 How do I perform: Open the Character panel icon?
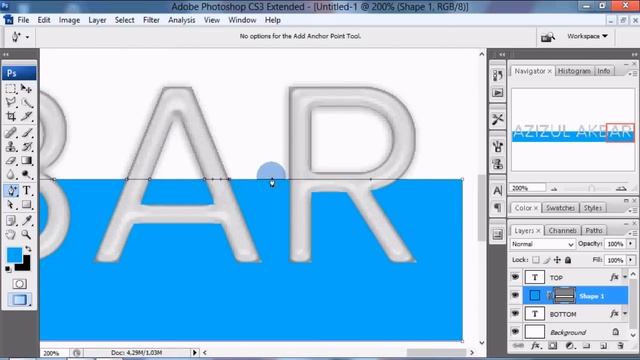(498, 190)
